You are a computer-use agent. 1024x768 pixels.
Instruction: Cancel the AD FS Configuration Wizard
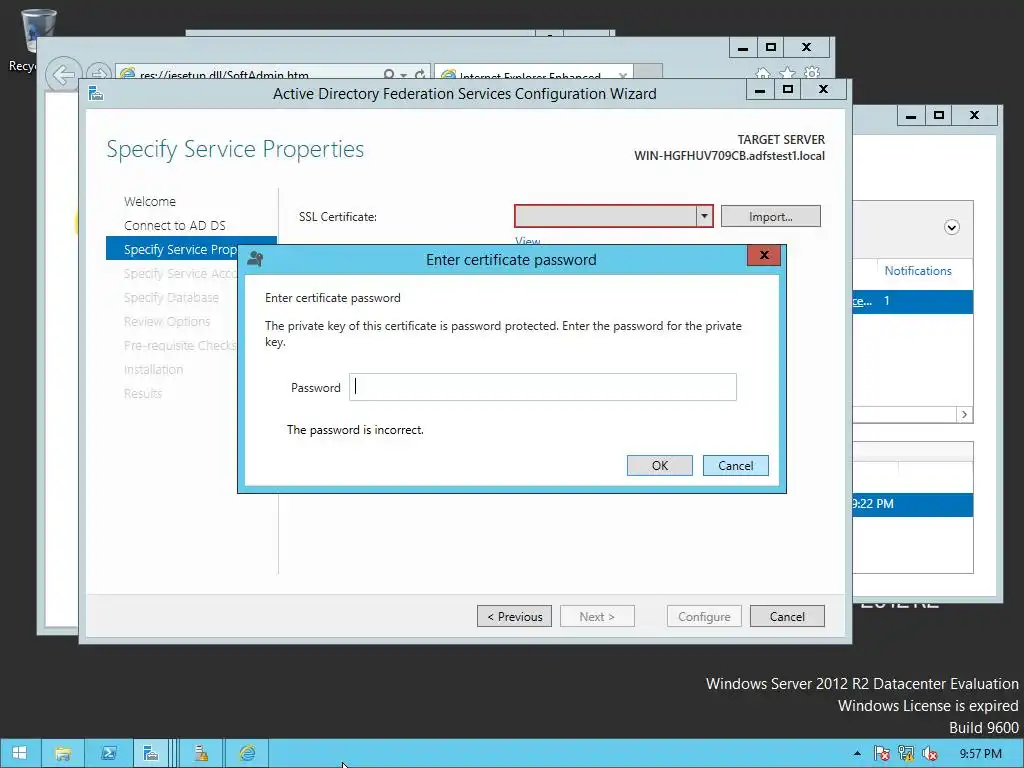pos(787,616)
